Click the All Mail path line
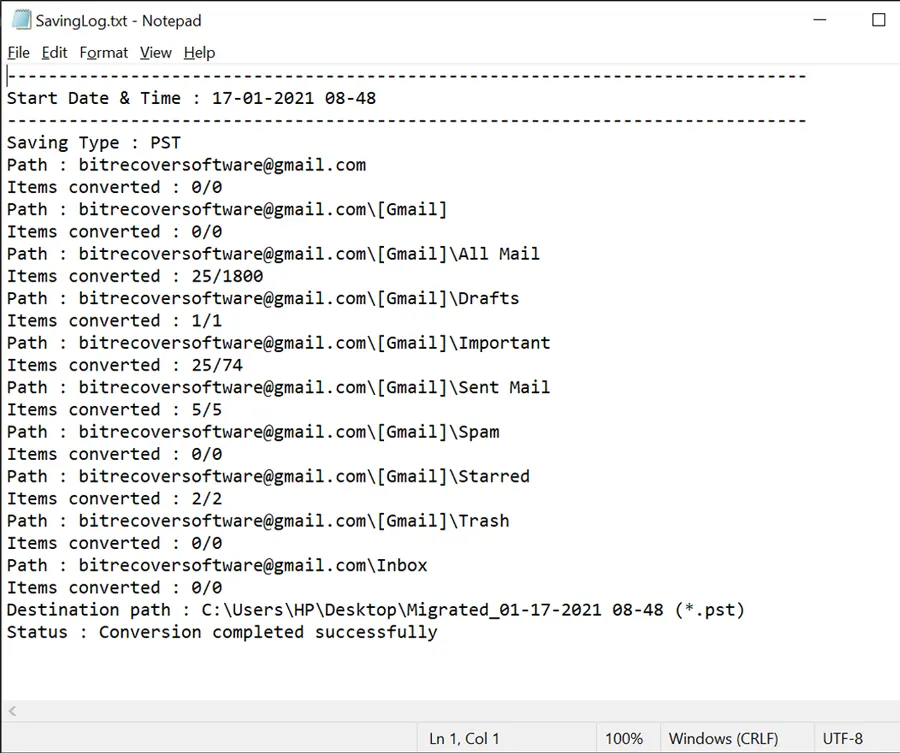This screenshot has height=753, width=900. [x=273, y=254]
